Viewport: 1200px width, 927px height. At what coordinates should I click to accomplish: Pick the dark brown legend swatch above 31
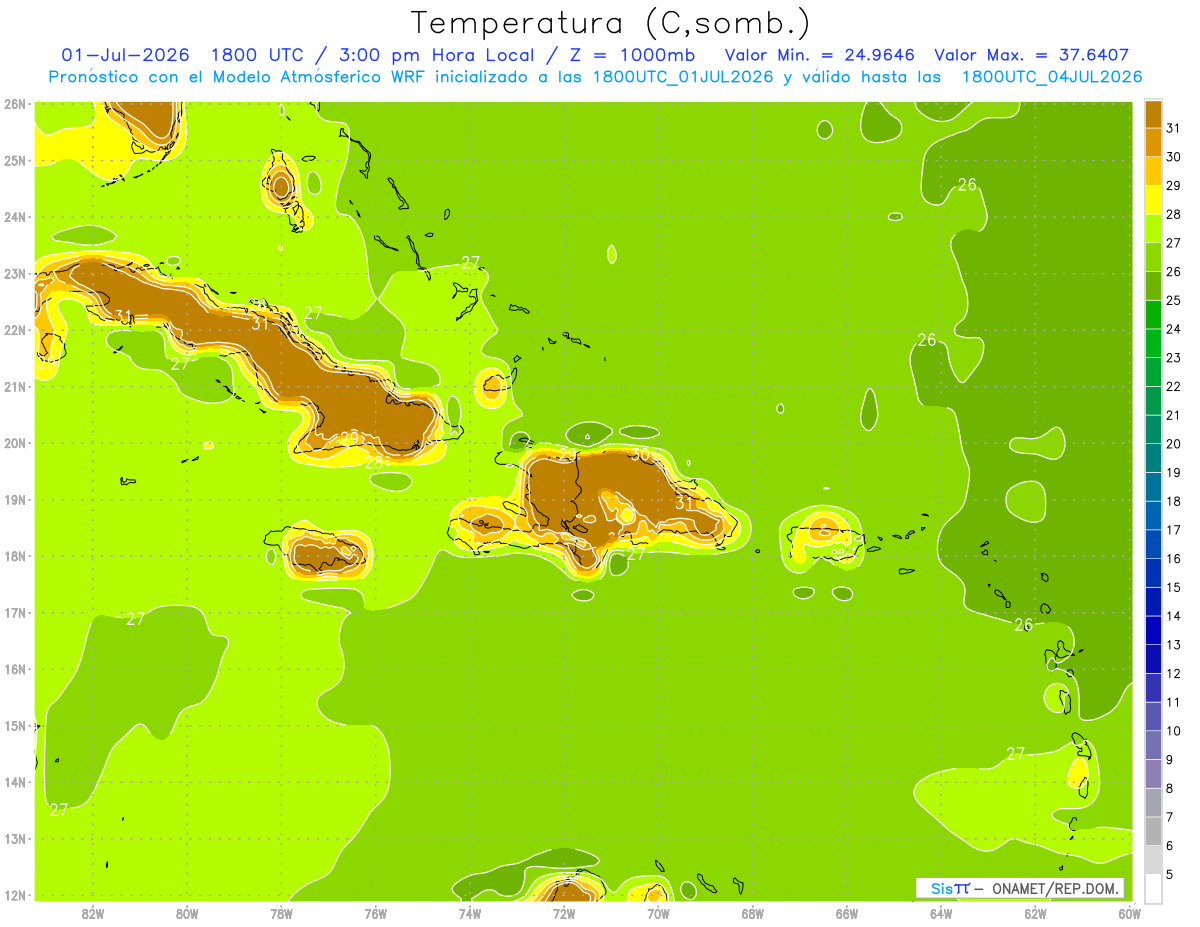pyautogui.click(x=1153, y=114)
